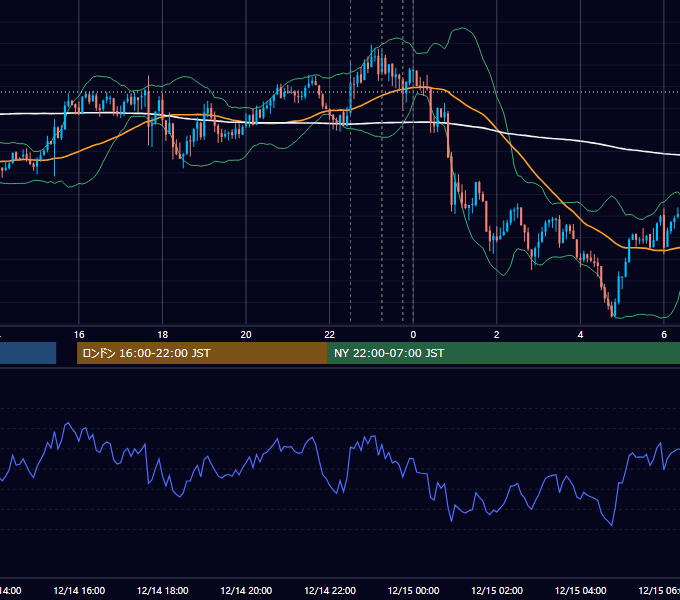Click the upper axis label 16
Screen dimensions: 680x600
pyautogui.click(x=79, y=335)
